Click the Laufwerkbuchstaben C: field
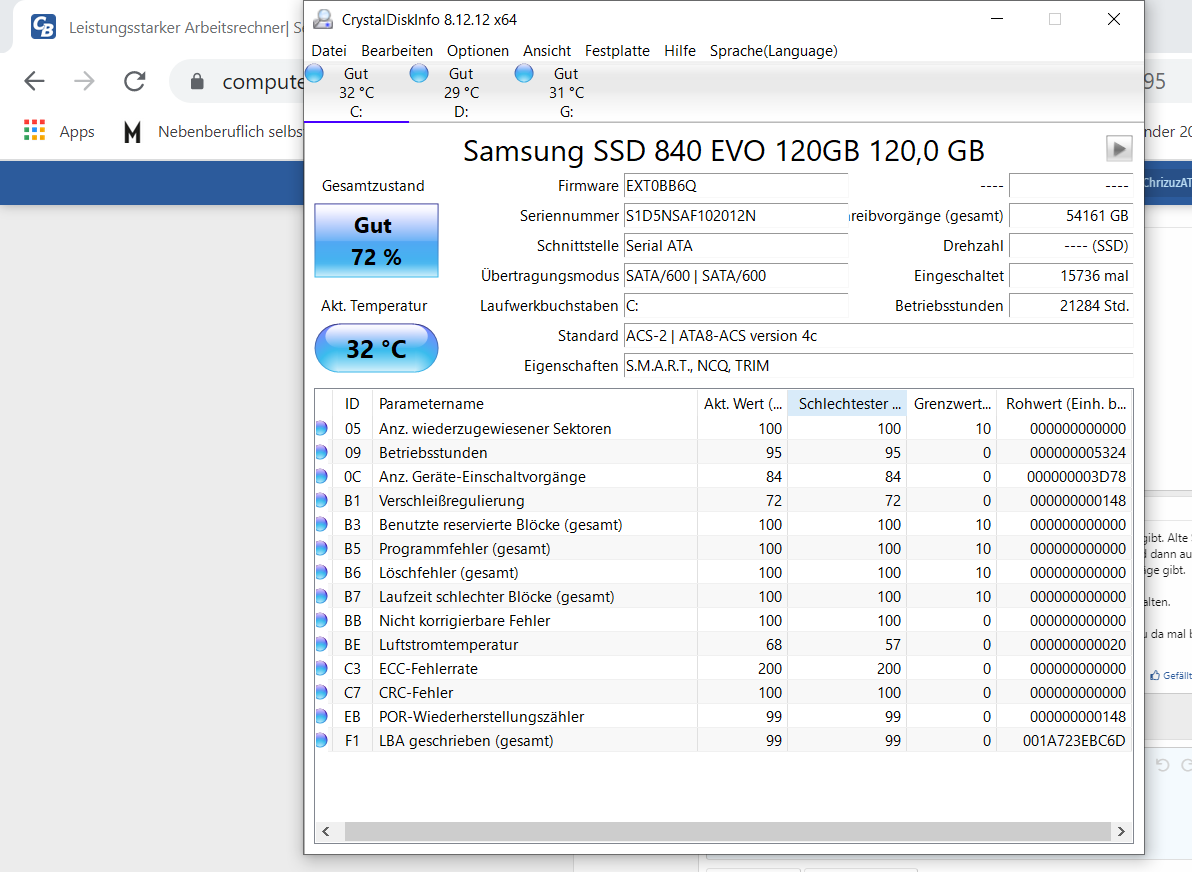1192x872 pixels. click(x=736, y=306)
